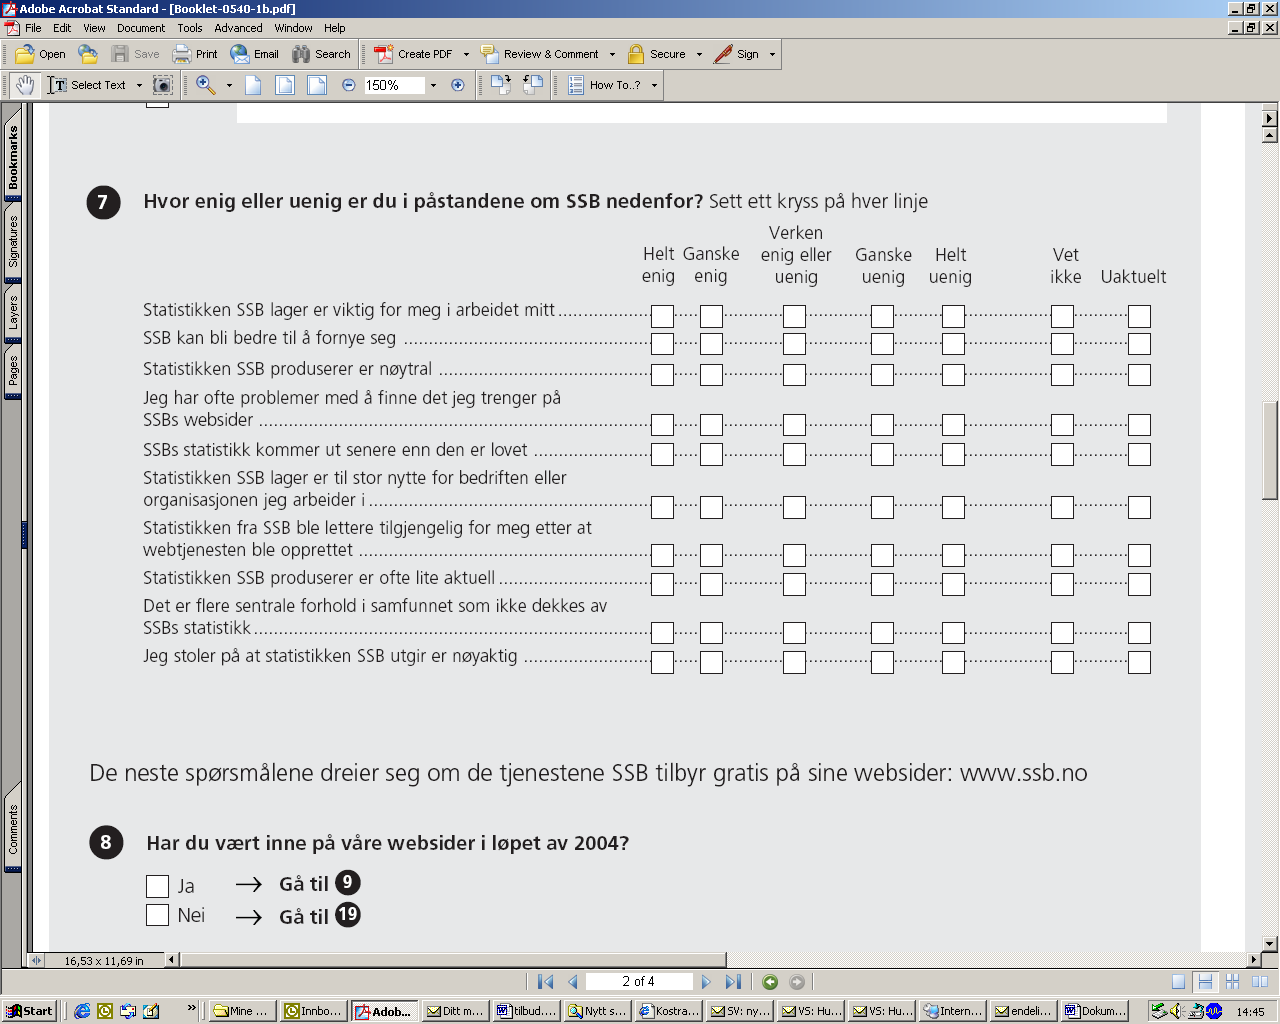Switch to continuous page layout
Viewport: 1280px width, 1024px height.
click(1206, 982)
